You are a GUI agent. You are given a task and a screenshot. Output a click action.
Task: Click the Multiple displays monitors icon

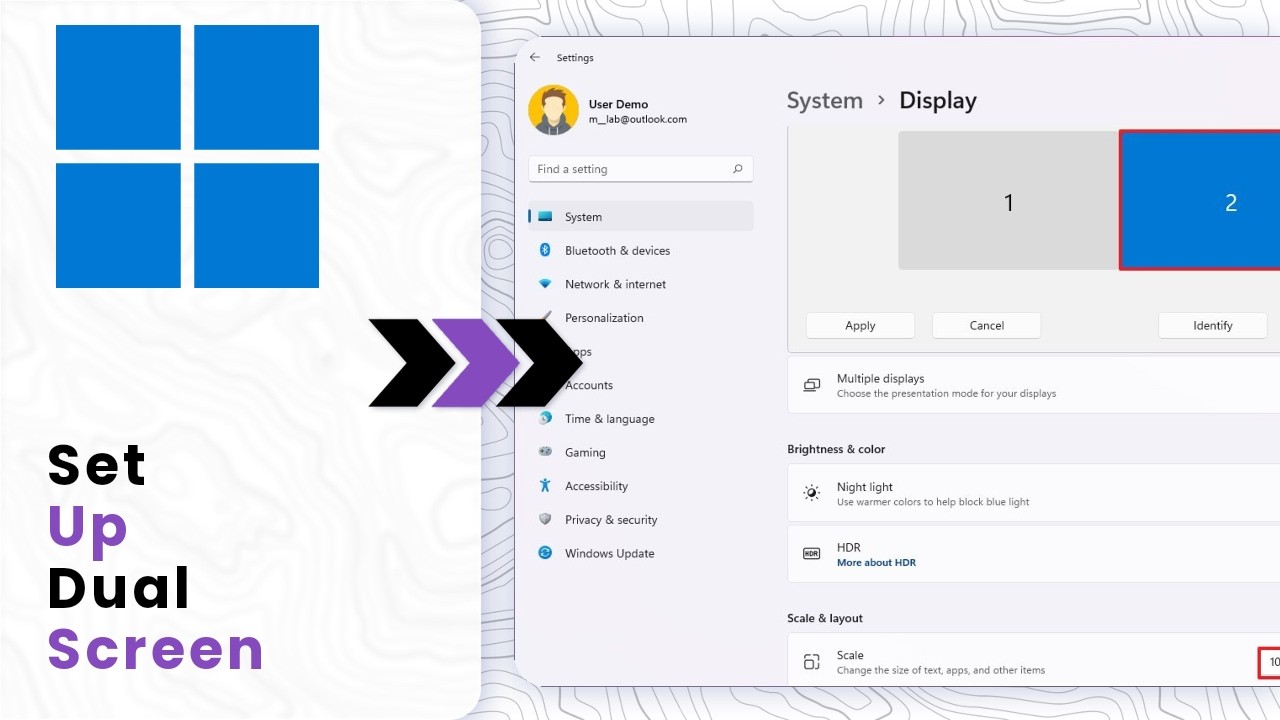pos(812,385)
